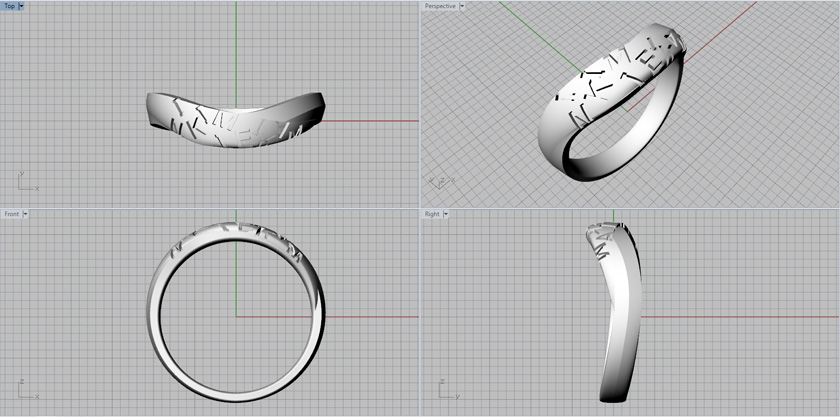
Task: Click the axis icon in Top viewport
Action: [25, 182]
